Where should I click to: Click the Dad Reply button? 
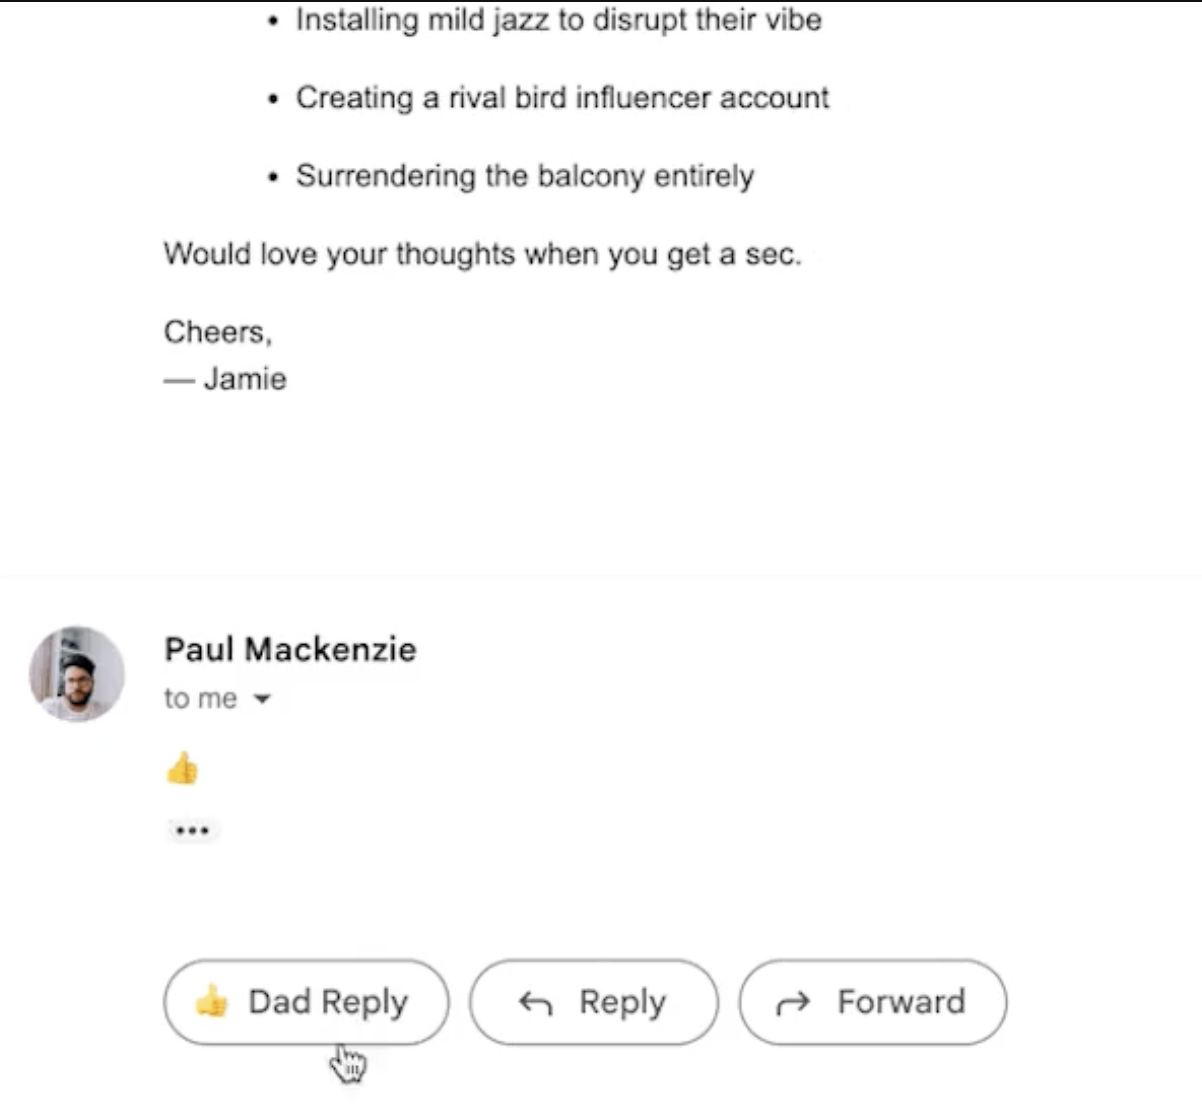point(306,1002)
